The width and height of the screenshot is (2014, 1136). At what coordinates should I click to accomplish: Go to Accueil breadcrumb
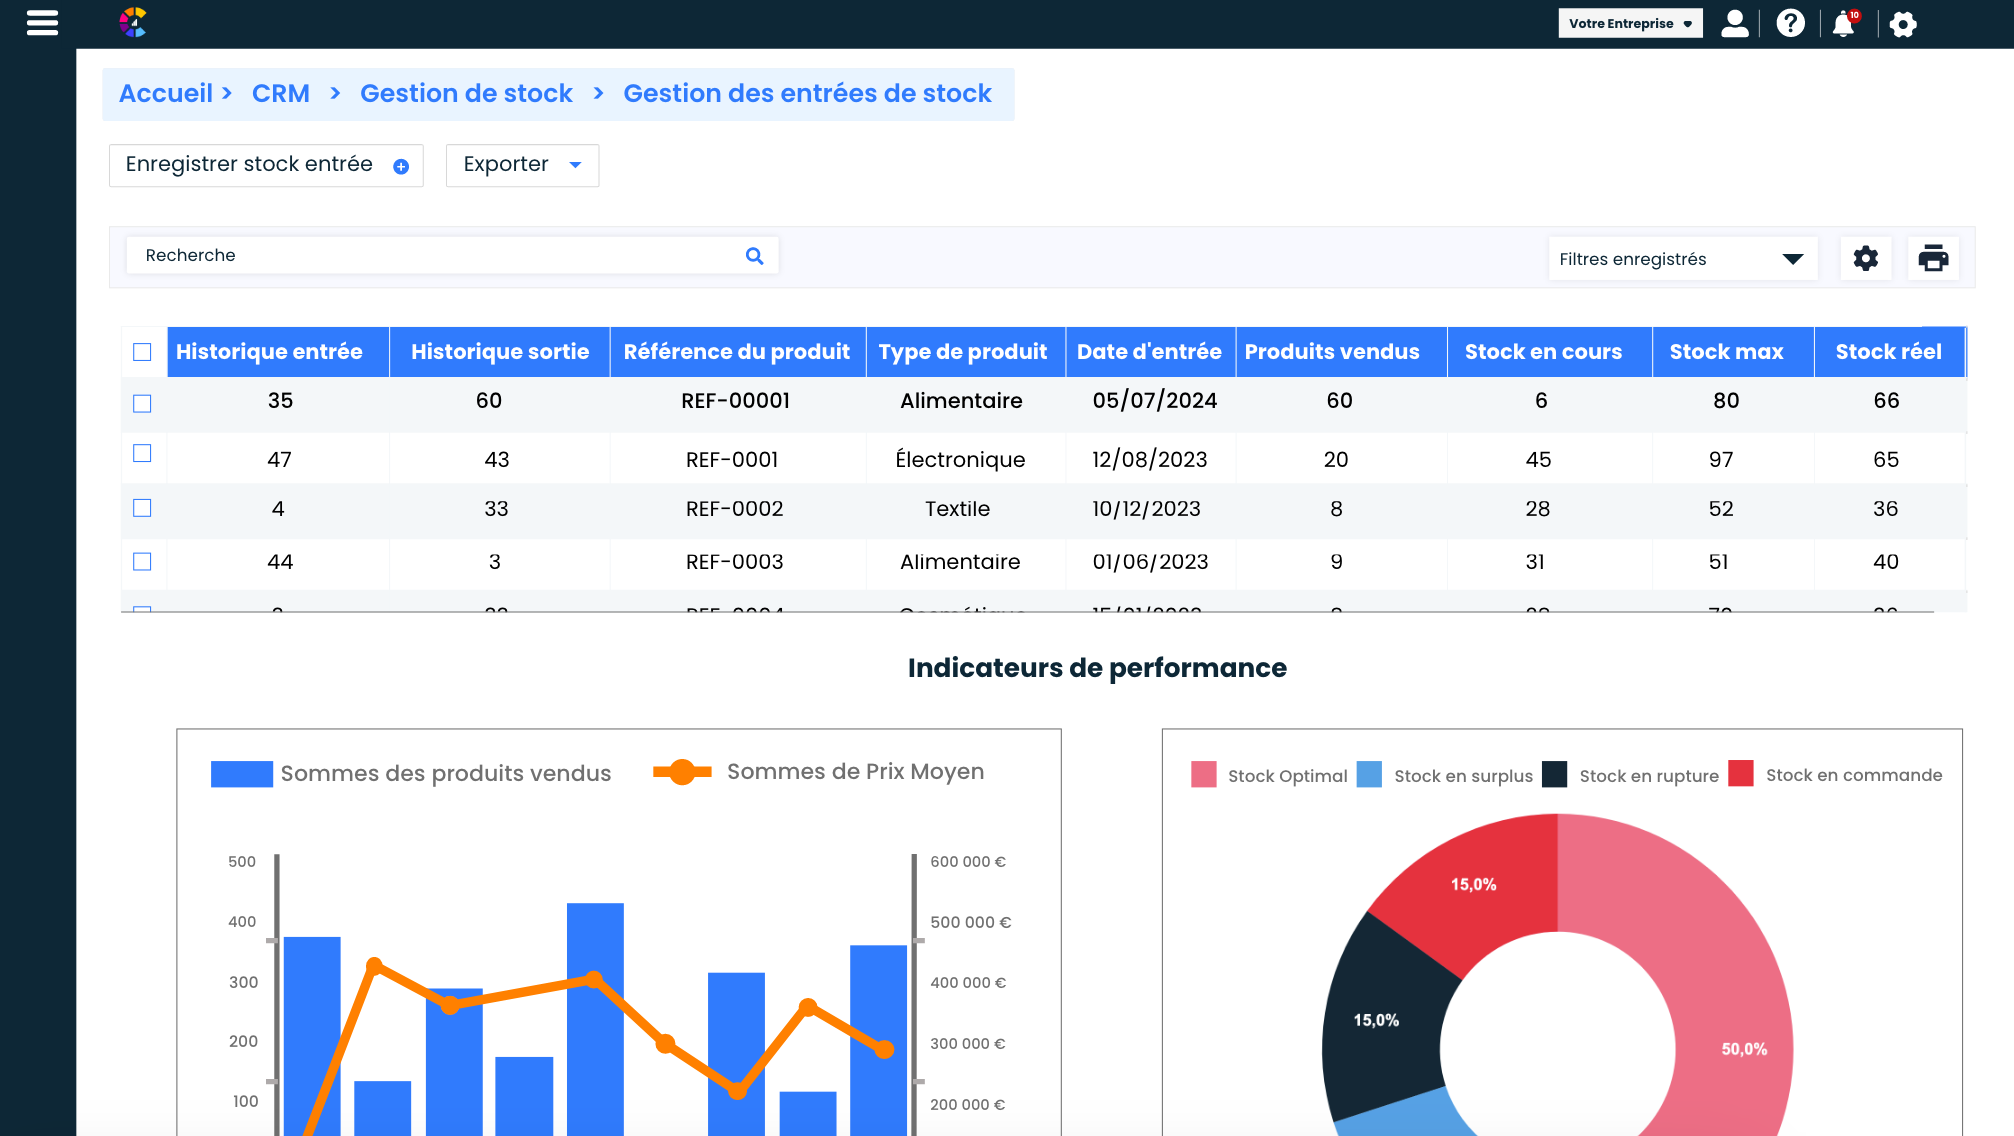(x=166, y=94)
